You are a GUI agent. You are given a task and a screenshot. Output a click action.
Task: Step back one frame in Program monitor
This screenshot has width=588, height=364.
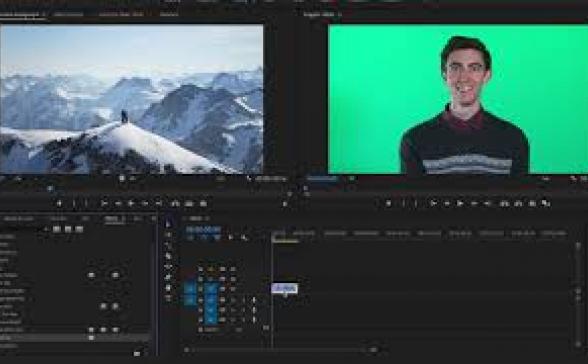(447, 204)
